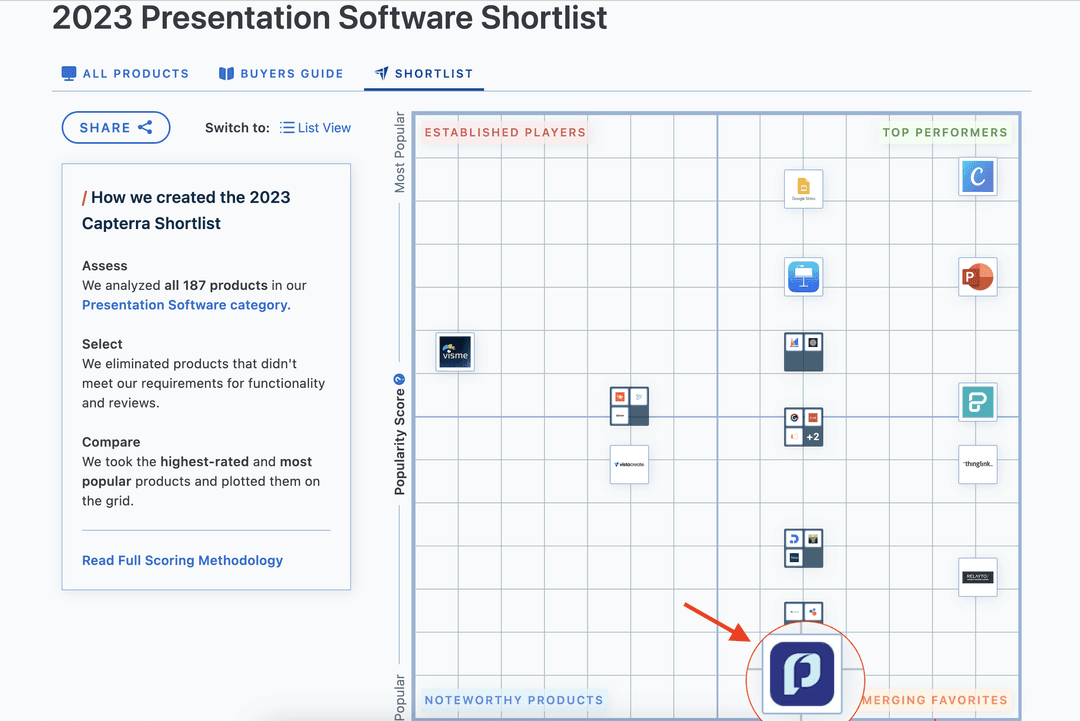Screen dimensions: 1080x721
Task: Select the Canva icon in Top Performers quadrant
Action: point(977,177)
